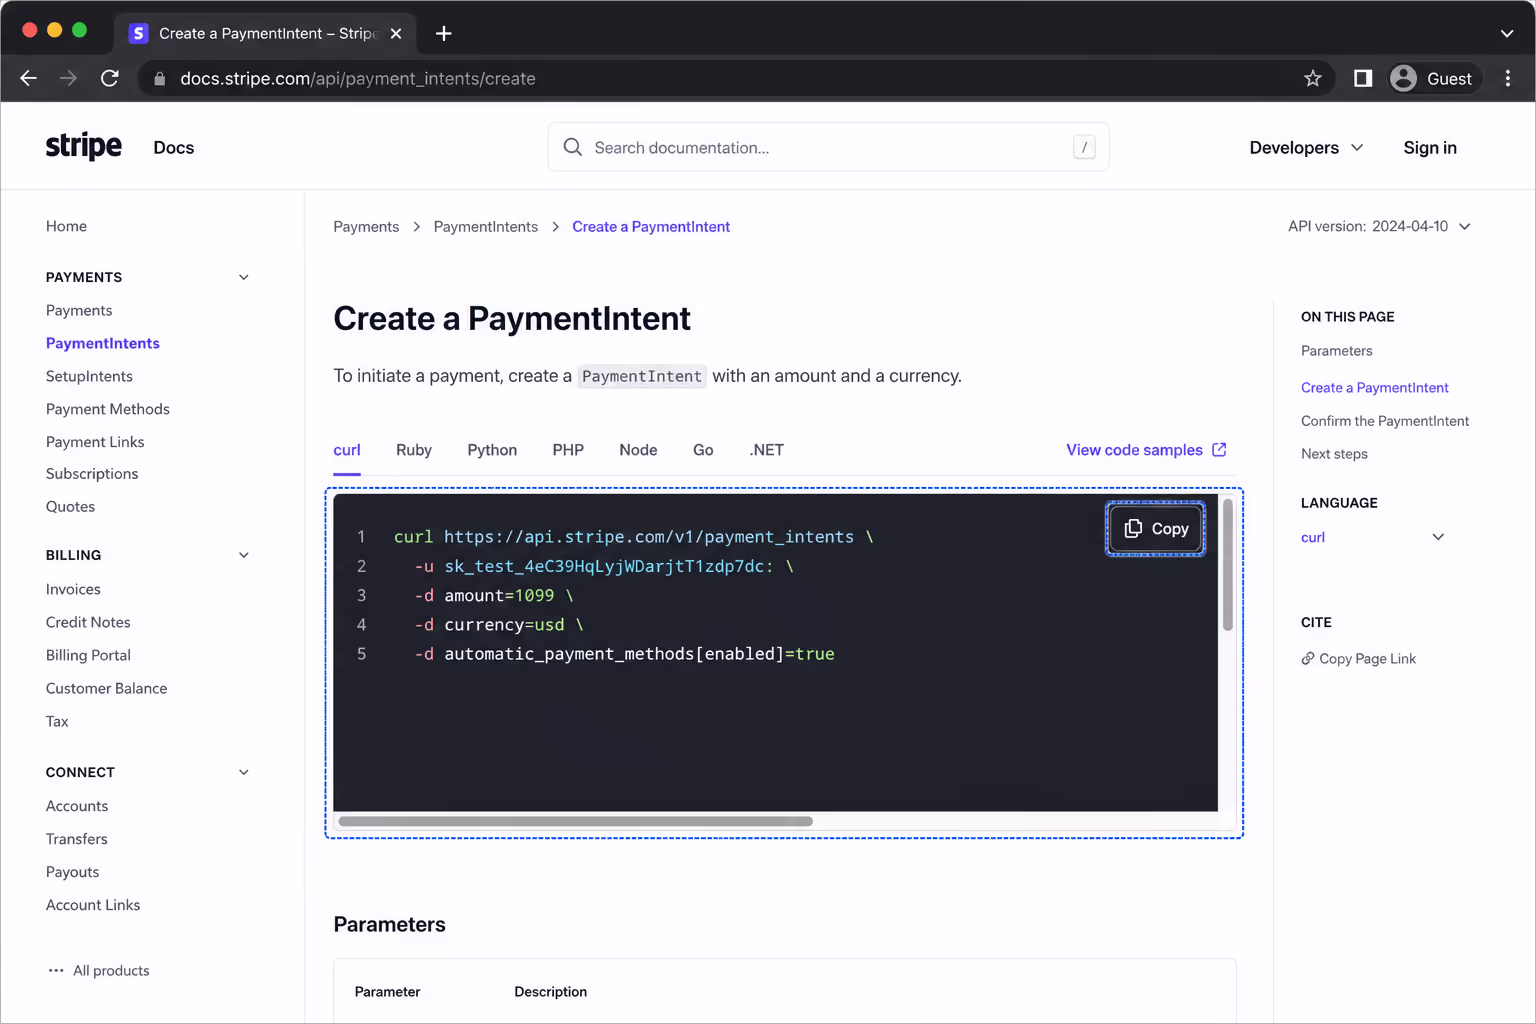Open Customer Balance in the sidebar
Image resolution: width=1536 pixels, height=1024 pixels.
[x=107, y=688]
